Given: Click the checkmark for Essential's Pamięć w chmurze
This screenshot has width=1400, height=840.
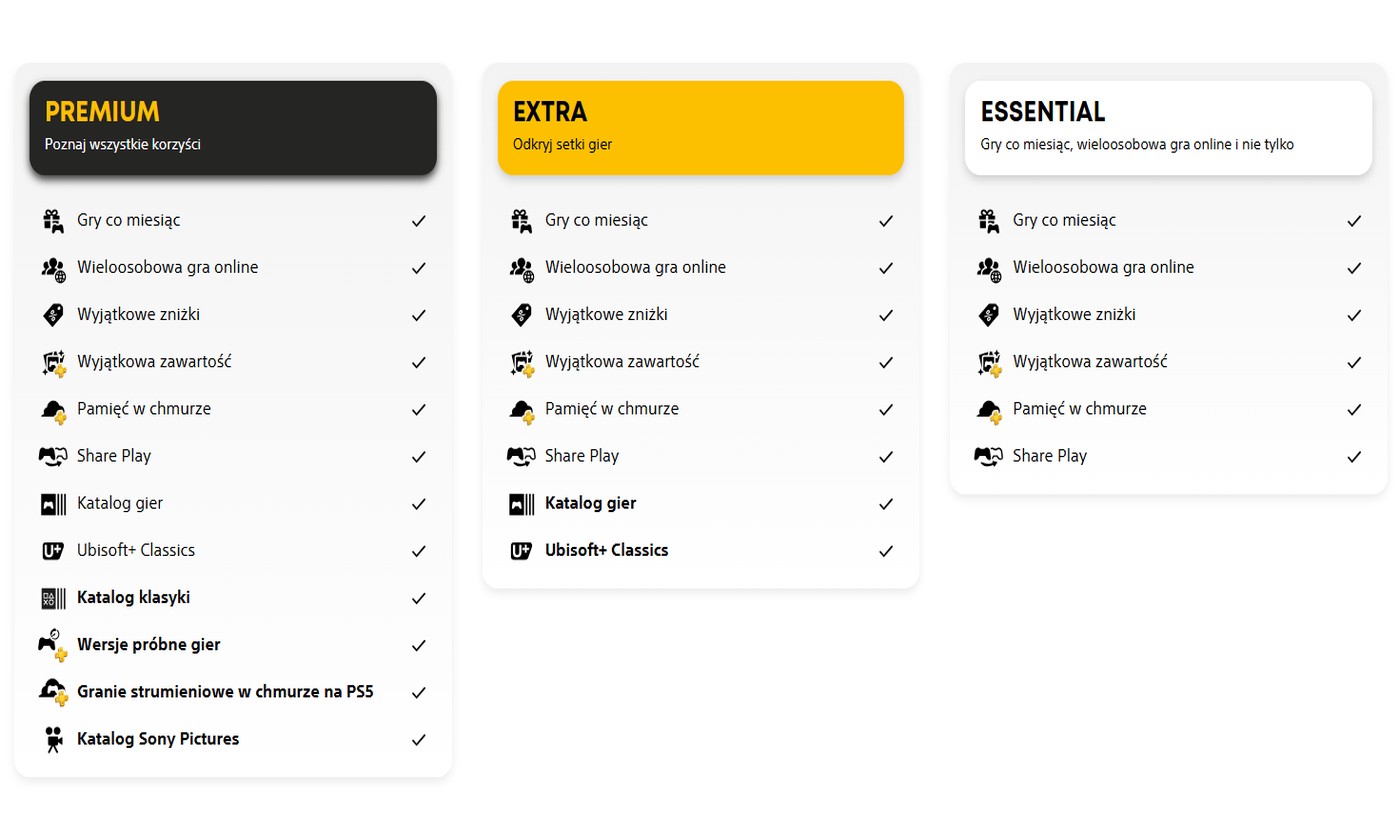Looking at the screenshot, I should click(x=1354, y=410).
